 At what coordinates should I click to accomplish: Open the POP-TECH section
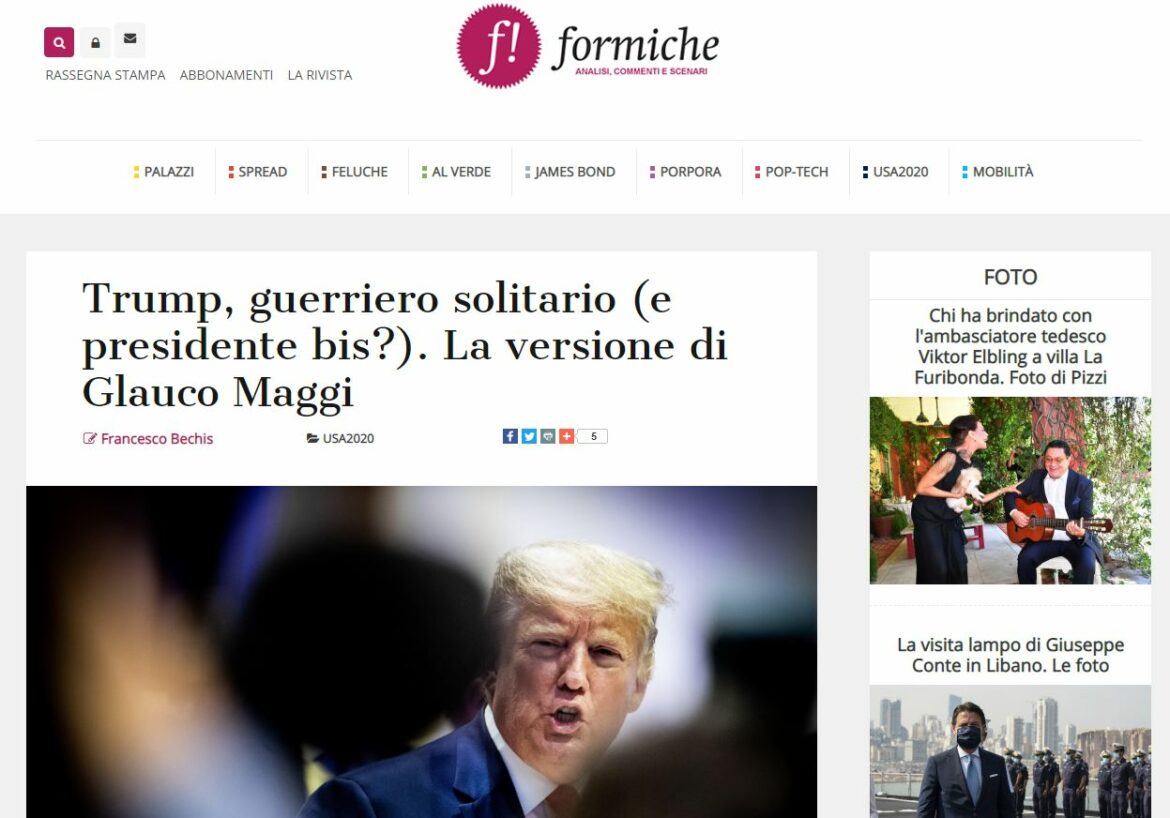[x=792, y=172]
